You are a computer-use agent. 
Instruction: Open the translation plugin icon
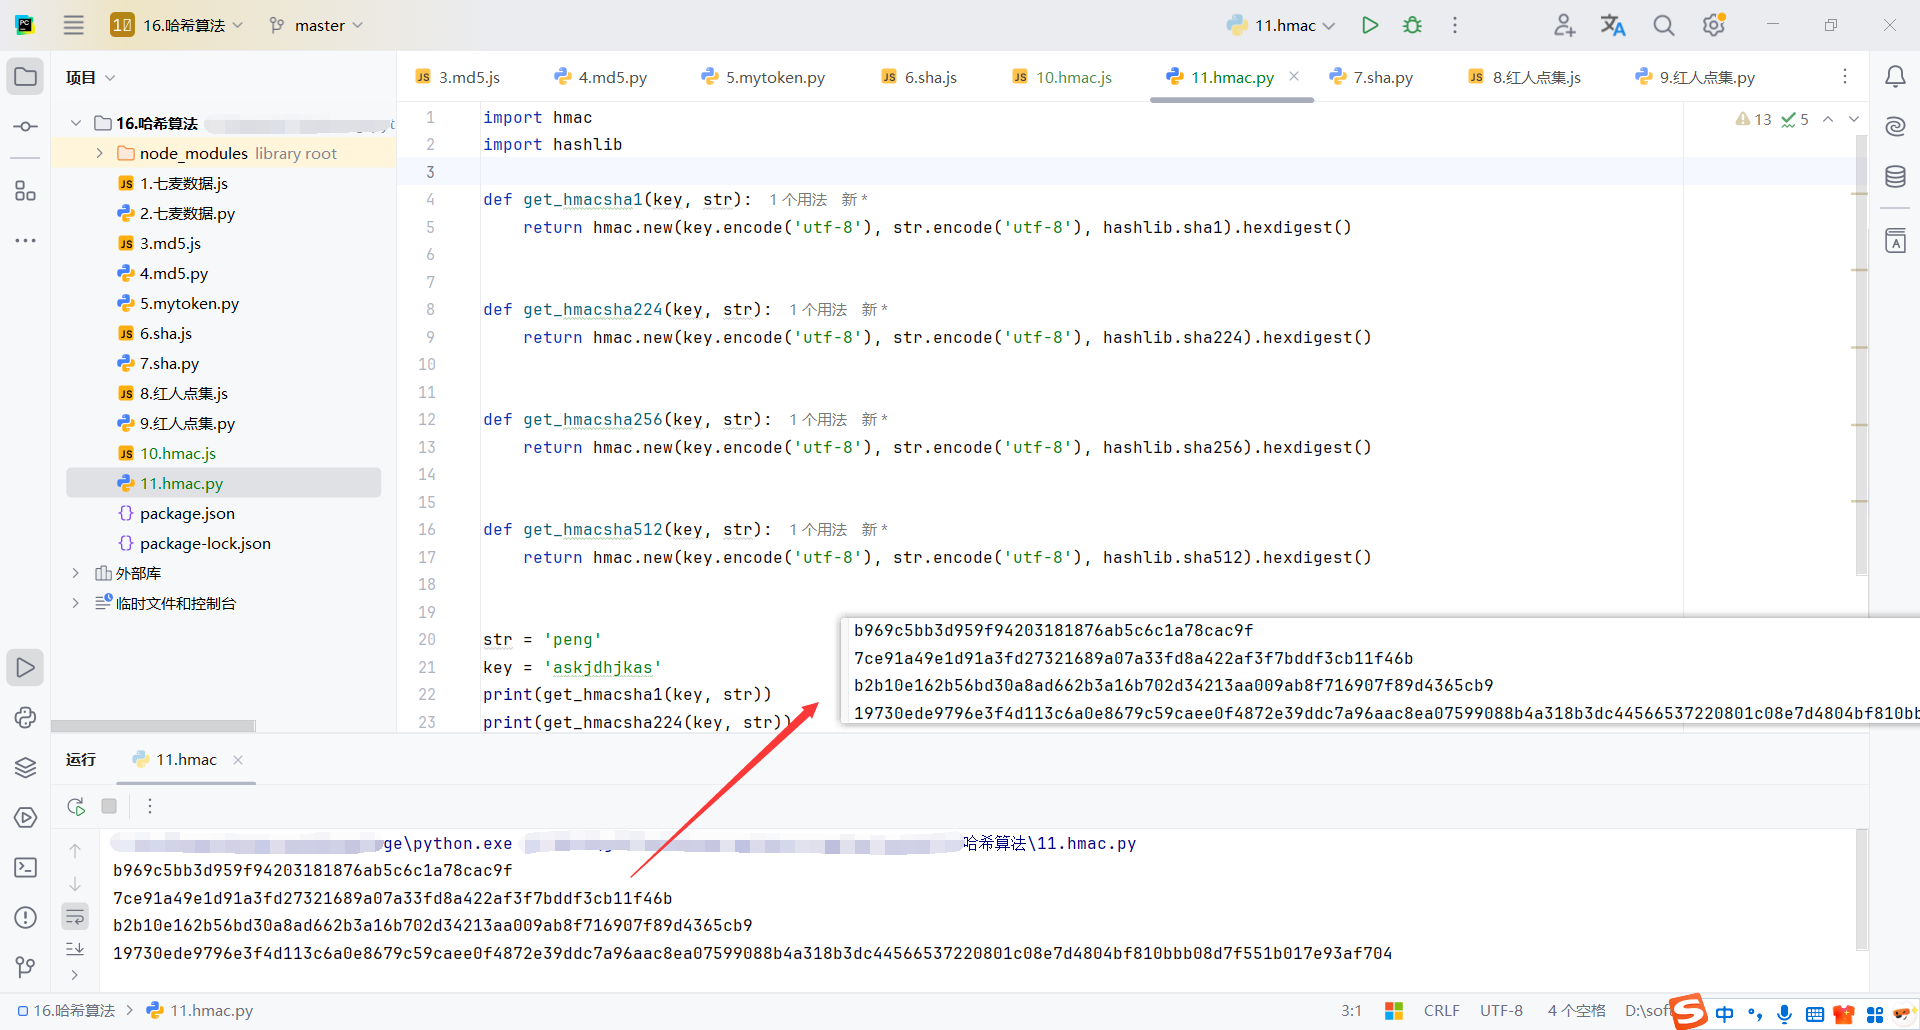click(x=1613, y=25)
